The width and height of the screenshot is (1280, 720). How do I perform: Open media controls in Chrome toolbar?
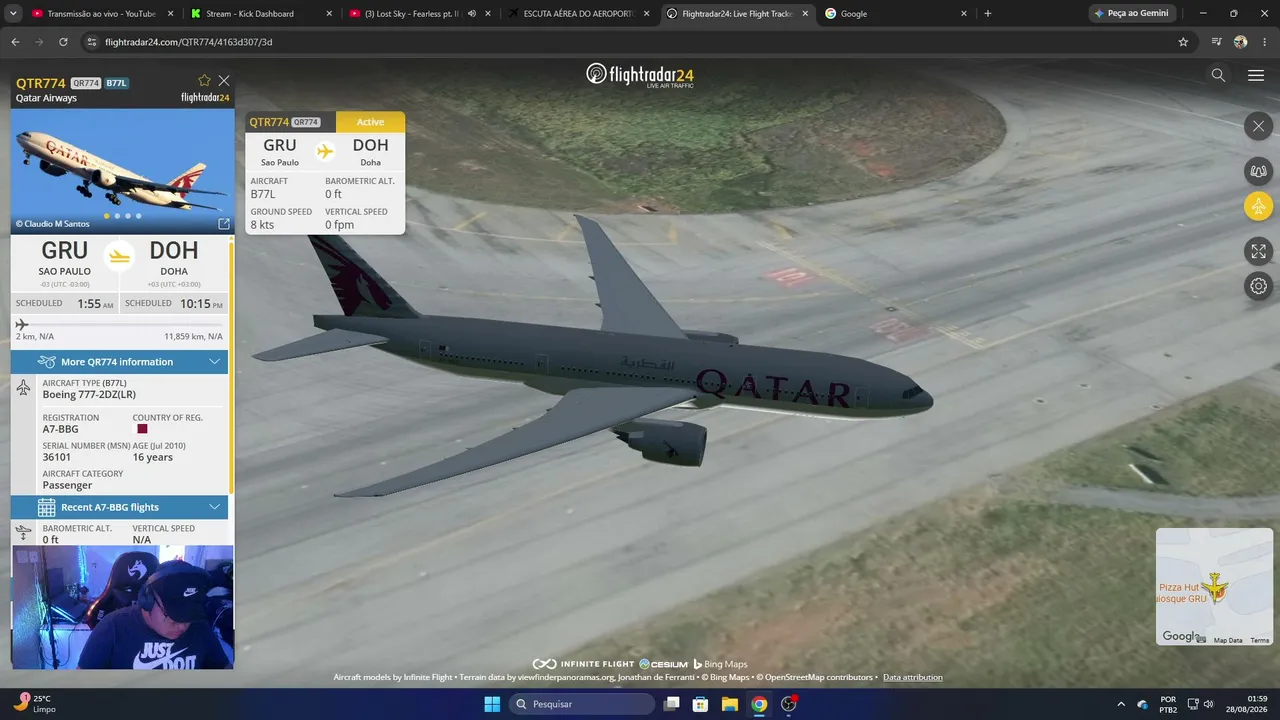(1216, 42)
